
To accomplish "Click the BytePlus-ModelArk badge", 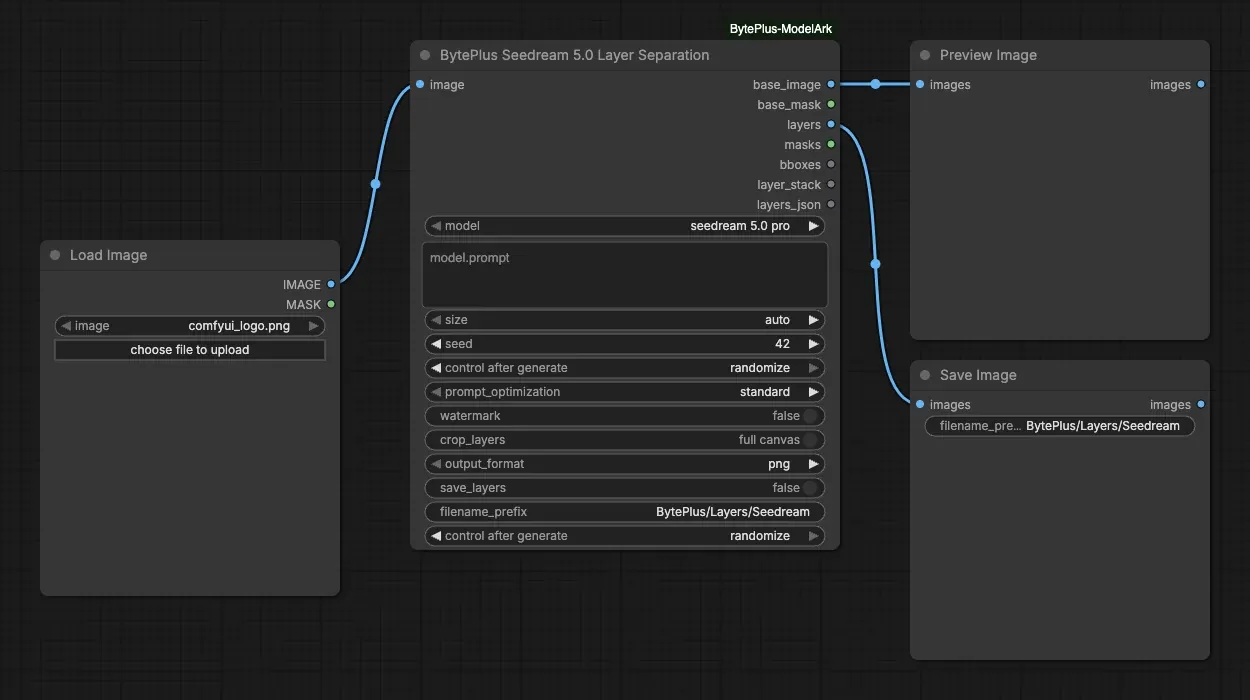I will (781, 29).
